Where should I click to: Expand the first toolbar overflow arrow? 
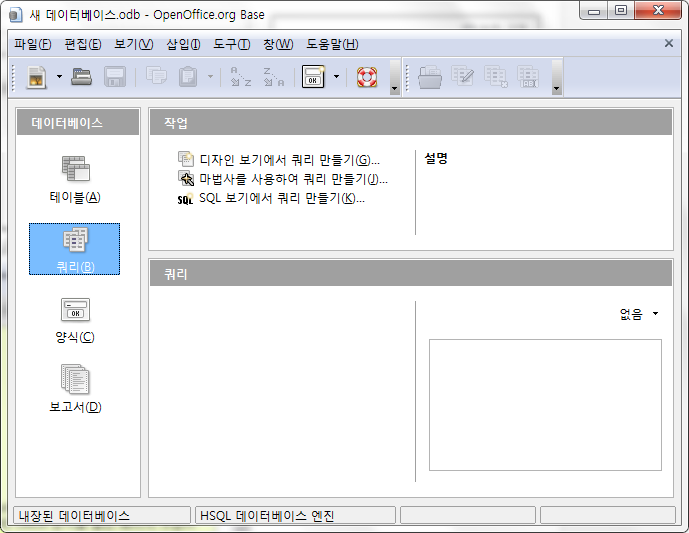click(x=395, y=76)
